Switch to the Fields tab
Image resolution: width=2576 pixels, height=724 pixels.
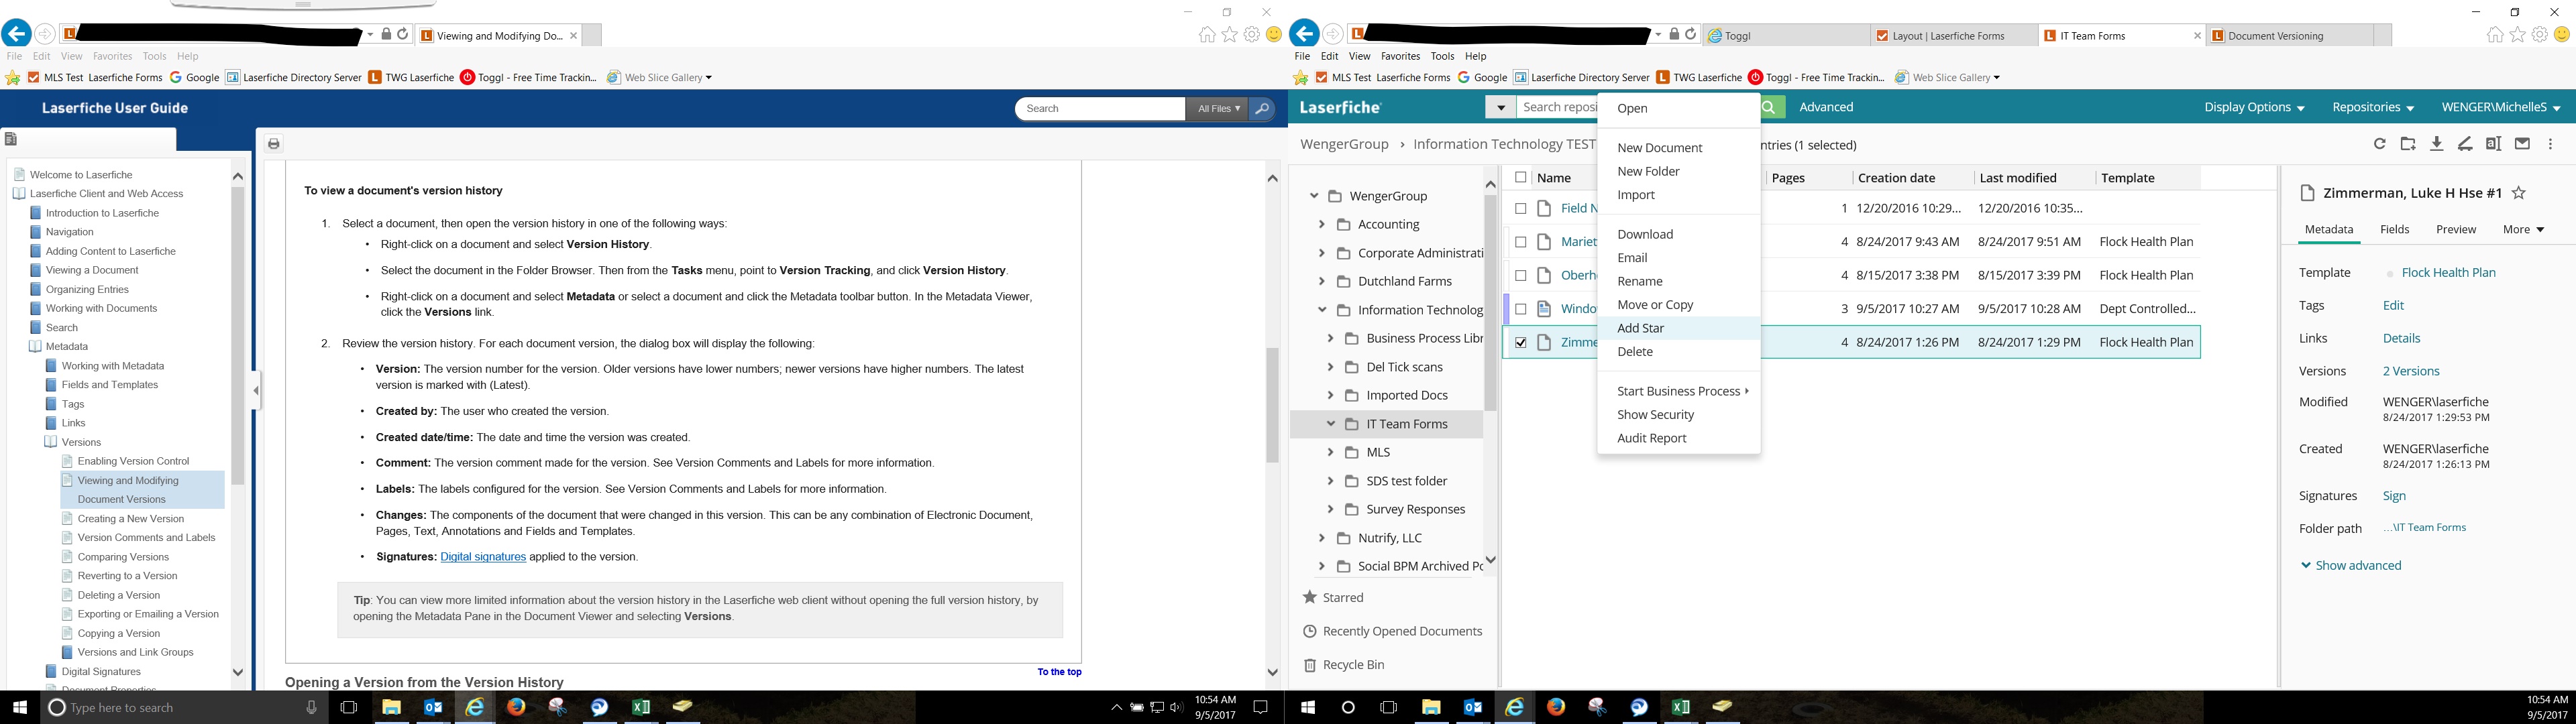tap(2394, 229)
